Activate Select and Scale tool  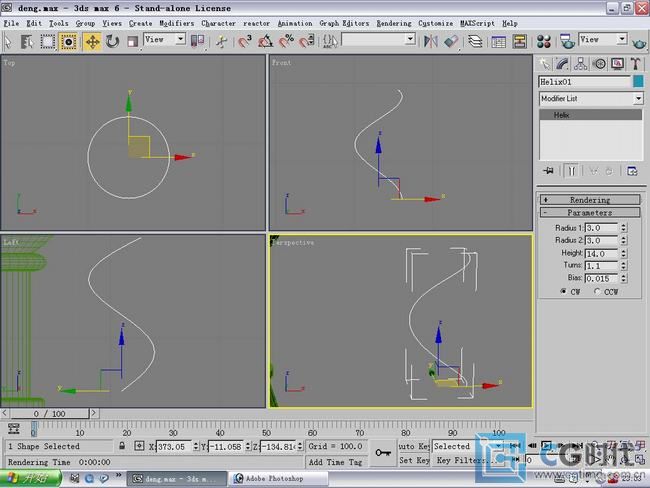tap(132, 41)
